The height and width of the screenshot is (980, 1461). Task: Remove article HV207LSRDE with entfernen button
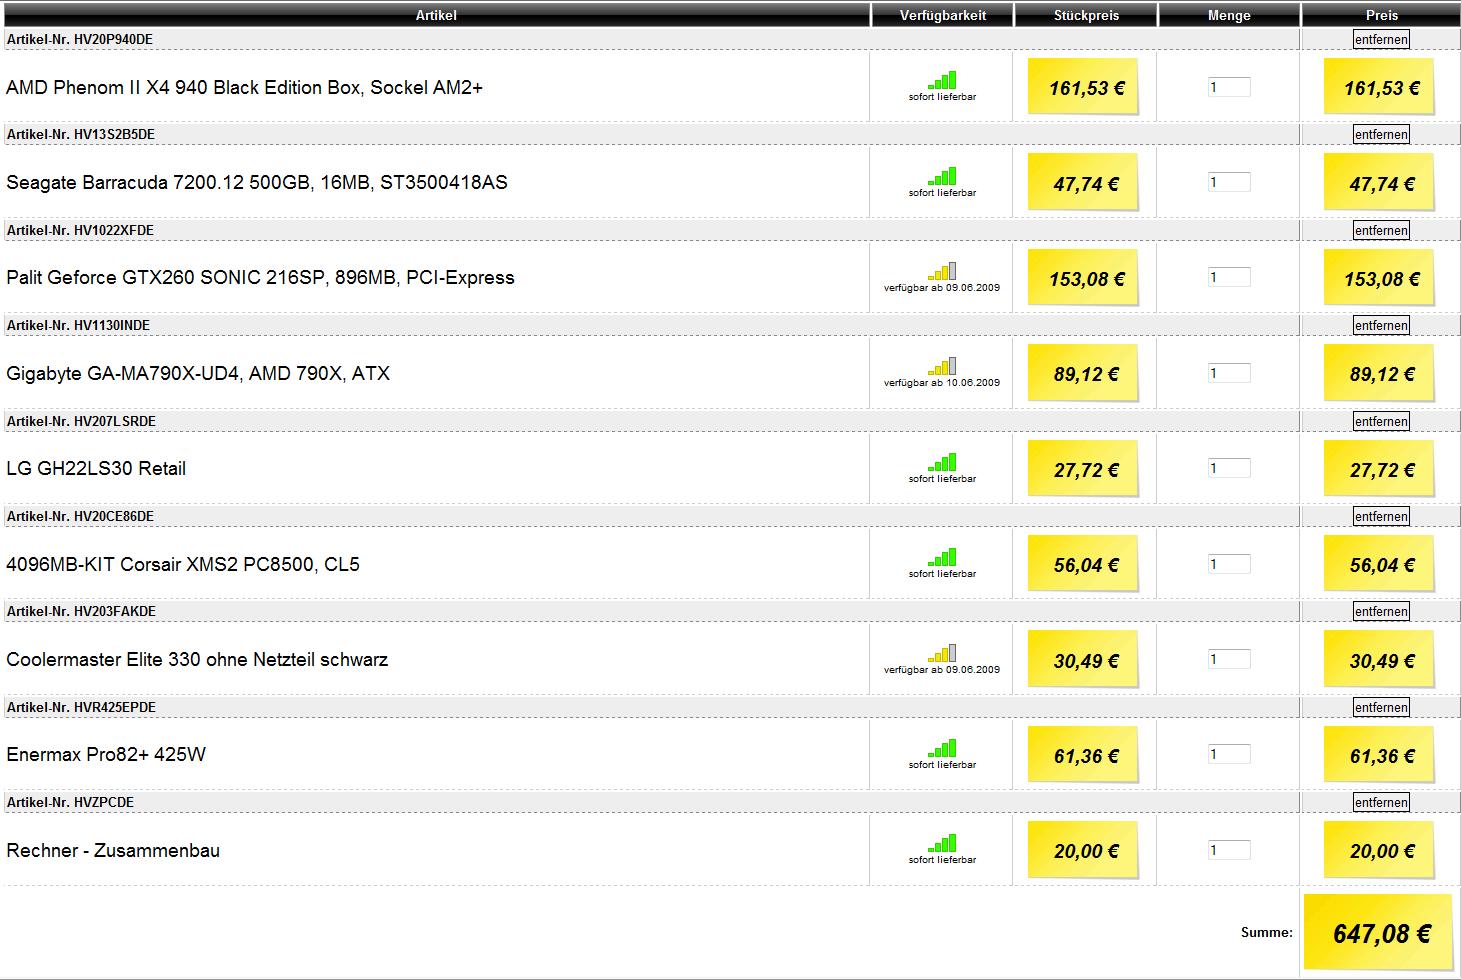pyautogui.click(x=1381, y=421)
